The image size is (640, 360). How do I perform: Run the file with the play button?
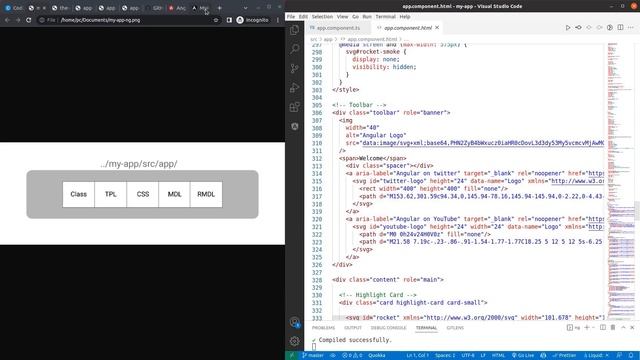[x=568, y=27]
